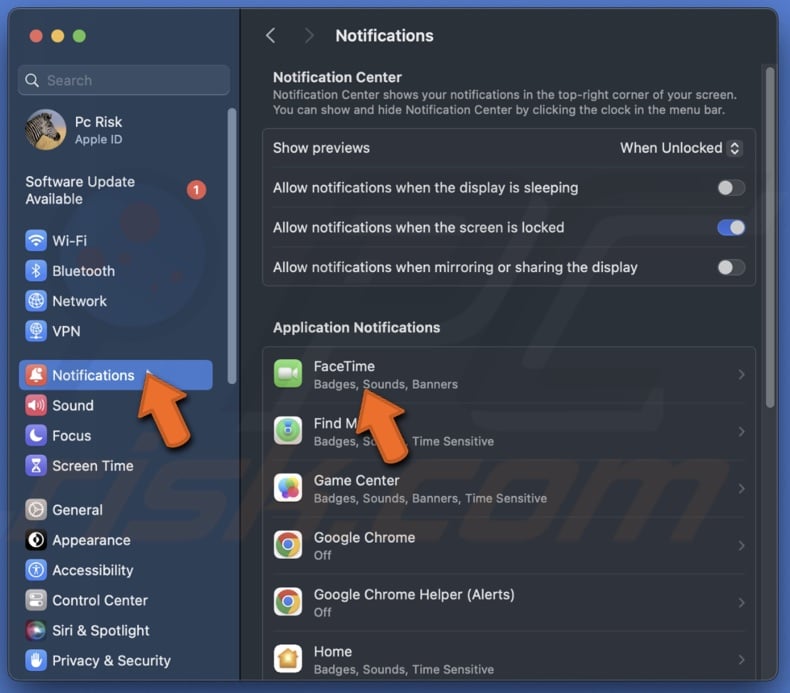Click the Bluetooth sidebar icon
The width and height of the screenshot is (790, 693).
pyautogui.click(x=36, y=271)
